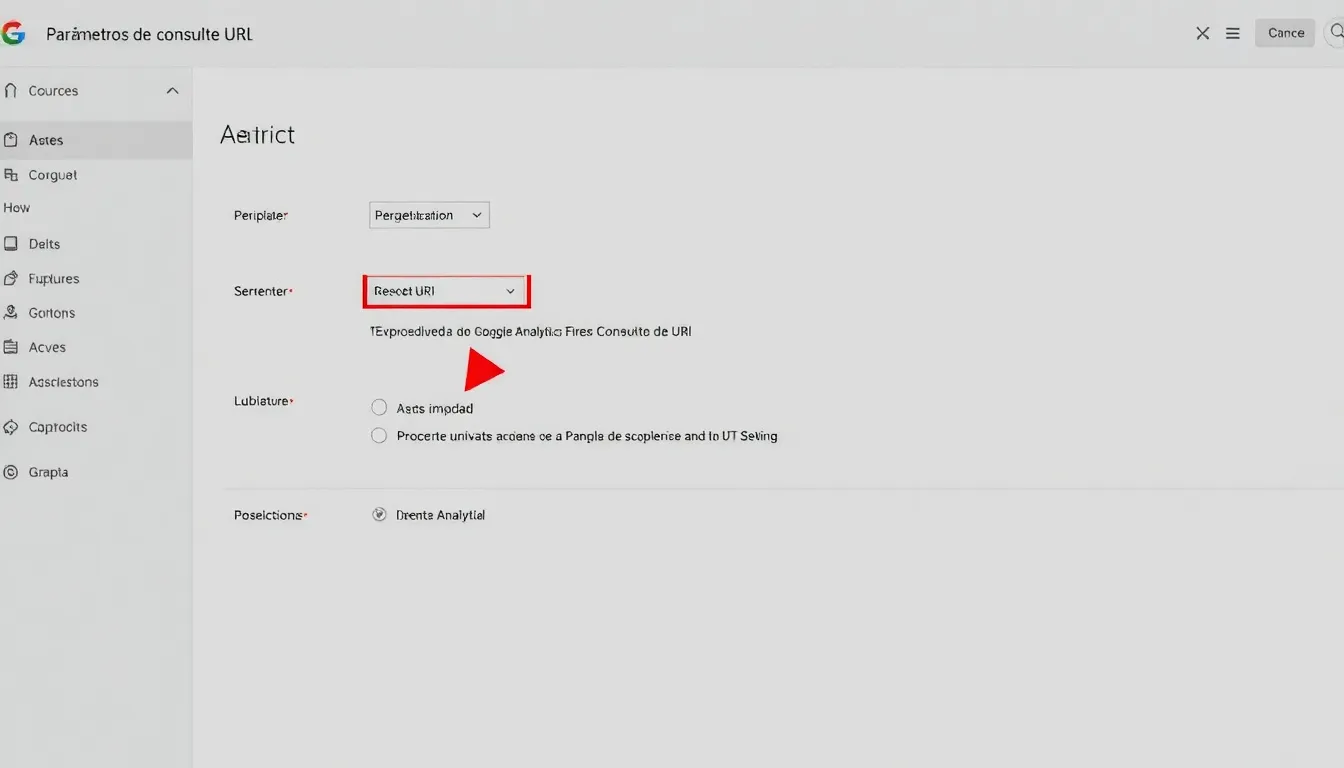Toggle the Drenta Analytial radio button
This screenshot has width=1344, height=768.
click(x=379, y=515)
